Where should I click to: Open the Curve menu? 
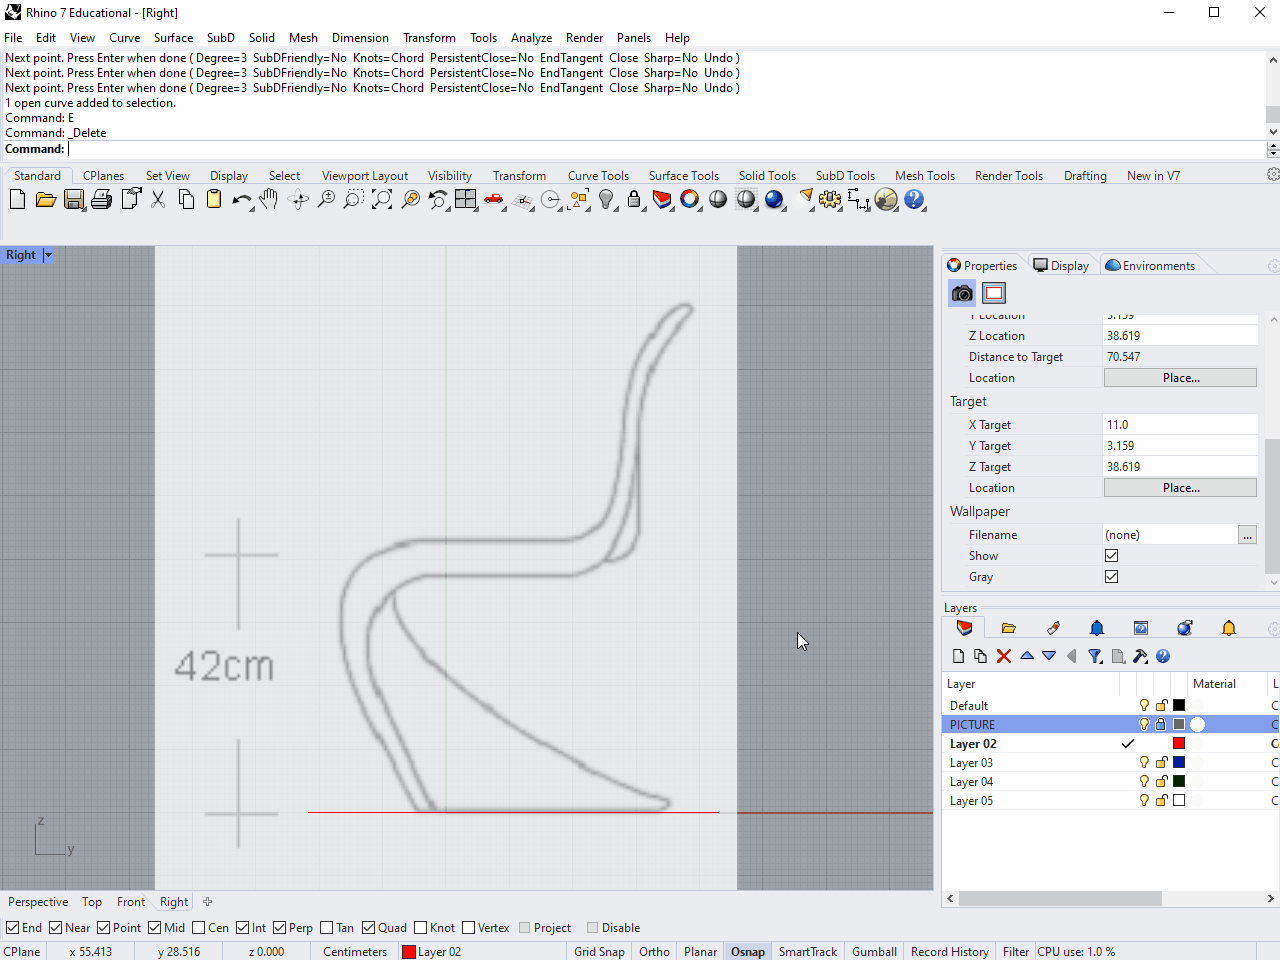[x=124, y=38]
